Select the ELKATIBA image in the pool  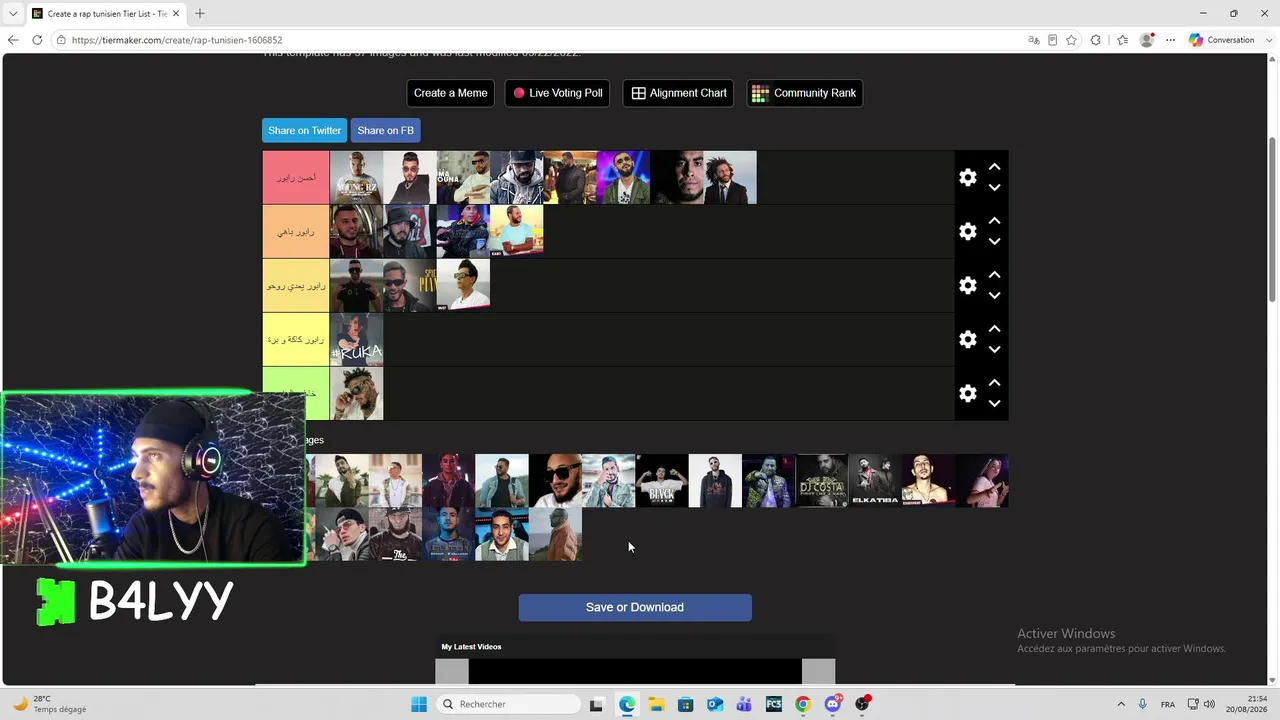click(875, 481)
